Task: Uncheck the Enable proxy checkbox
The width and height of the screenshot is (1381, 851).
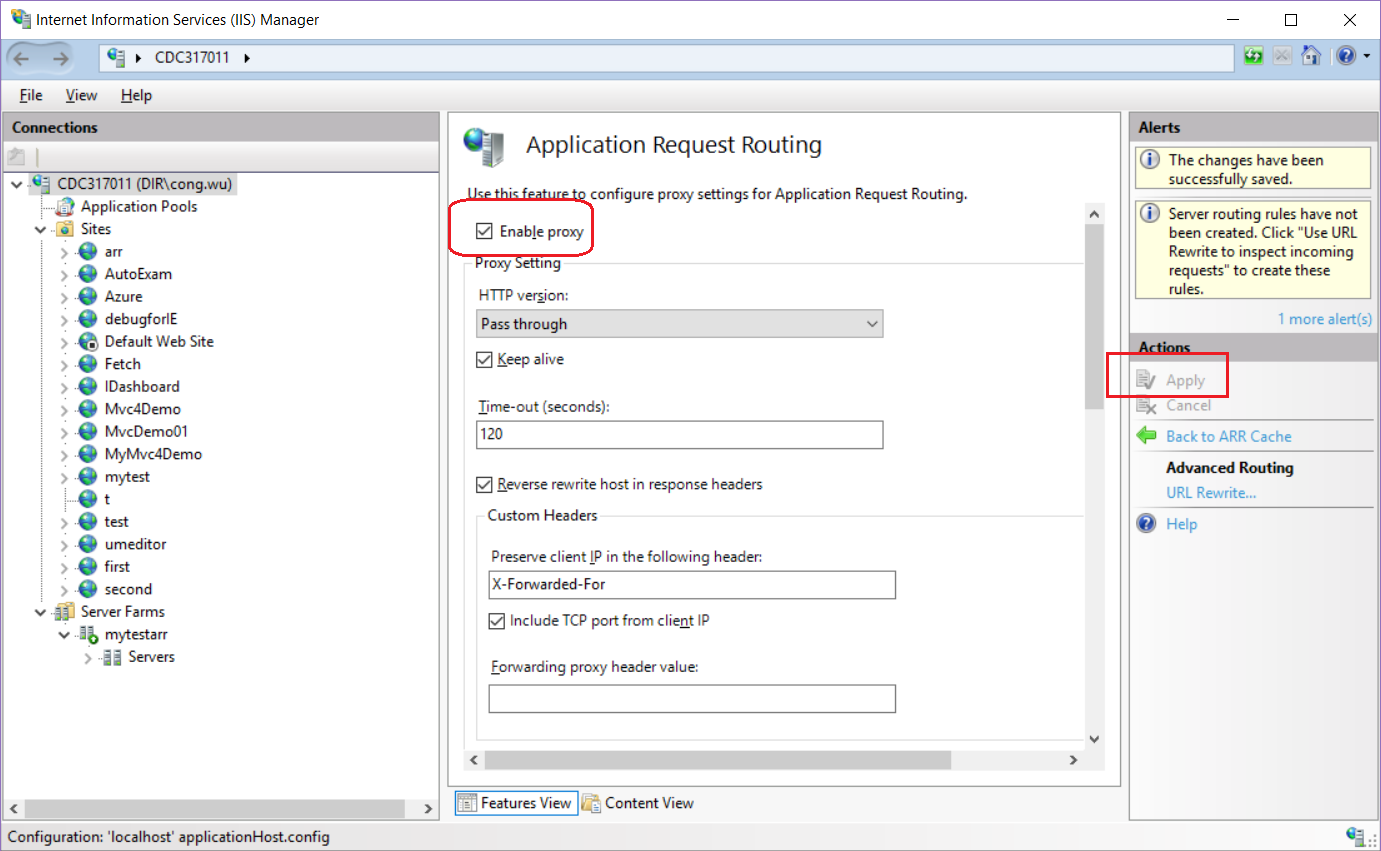Action: pos(485,229)
